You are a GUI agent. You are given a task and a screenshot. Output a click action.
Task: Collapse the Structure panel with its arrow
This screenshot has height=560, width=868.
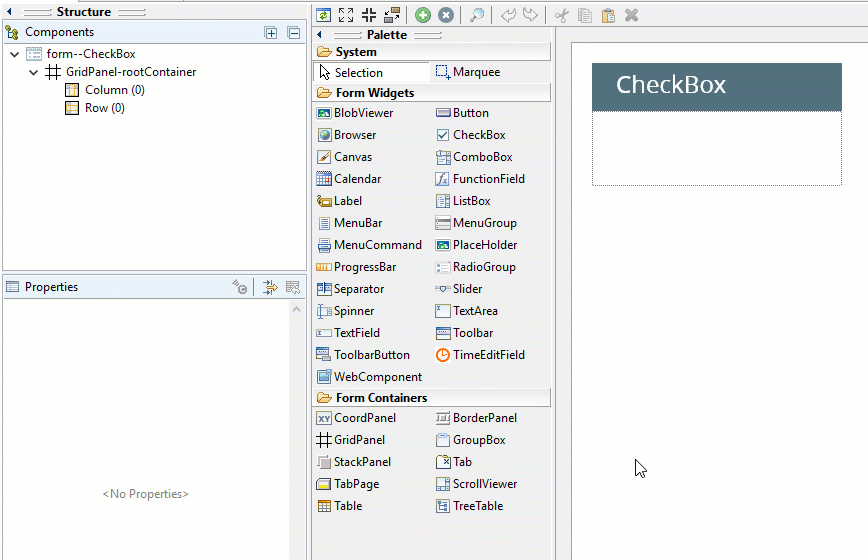point(9,12)
